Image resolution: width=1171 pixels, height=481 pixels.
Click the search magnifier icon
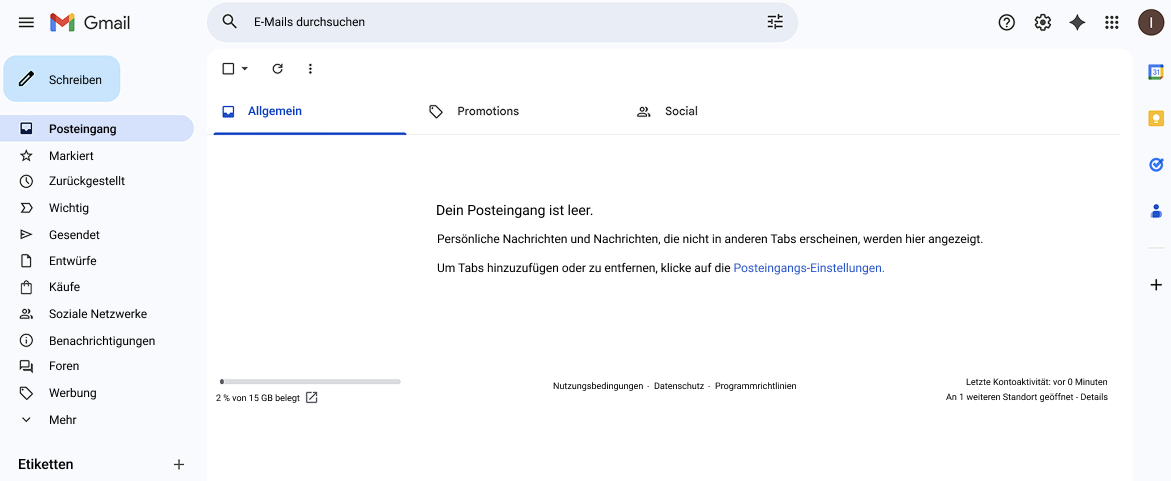tap(229, 22)
